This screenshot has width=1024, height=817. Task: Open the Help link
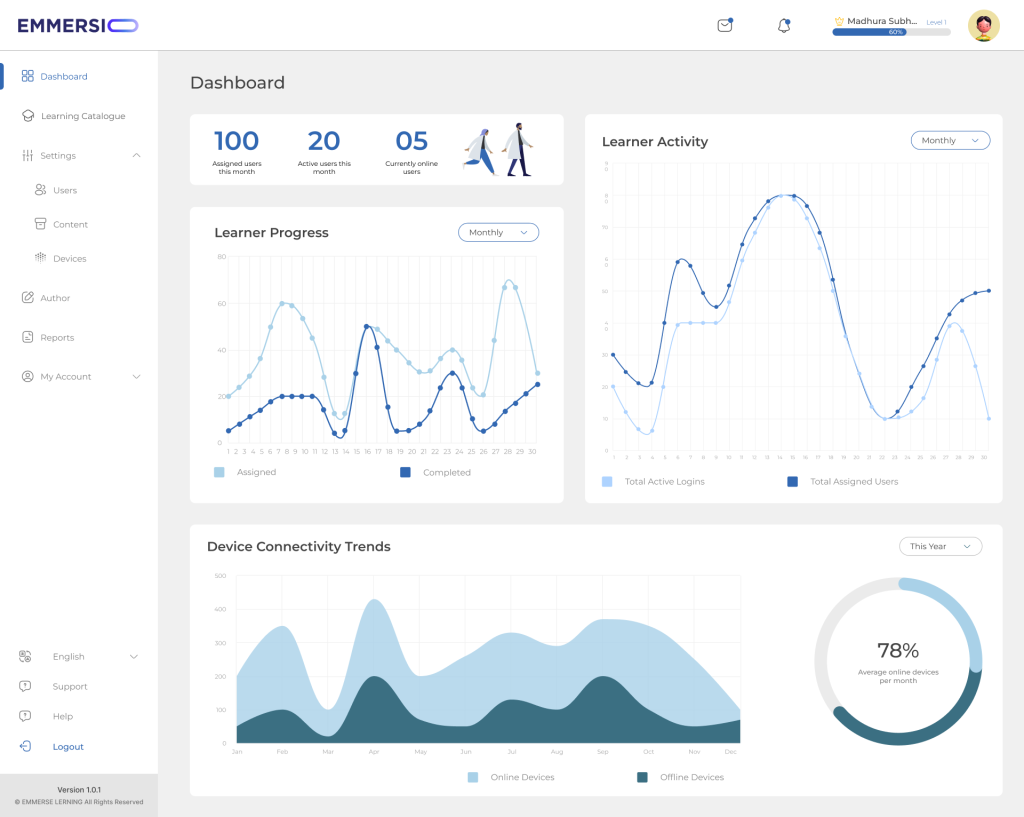[63, 717]
